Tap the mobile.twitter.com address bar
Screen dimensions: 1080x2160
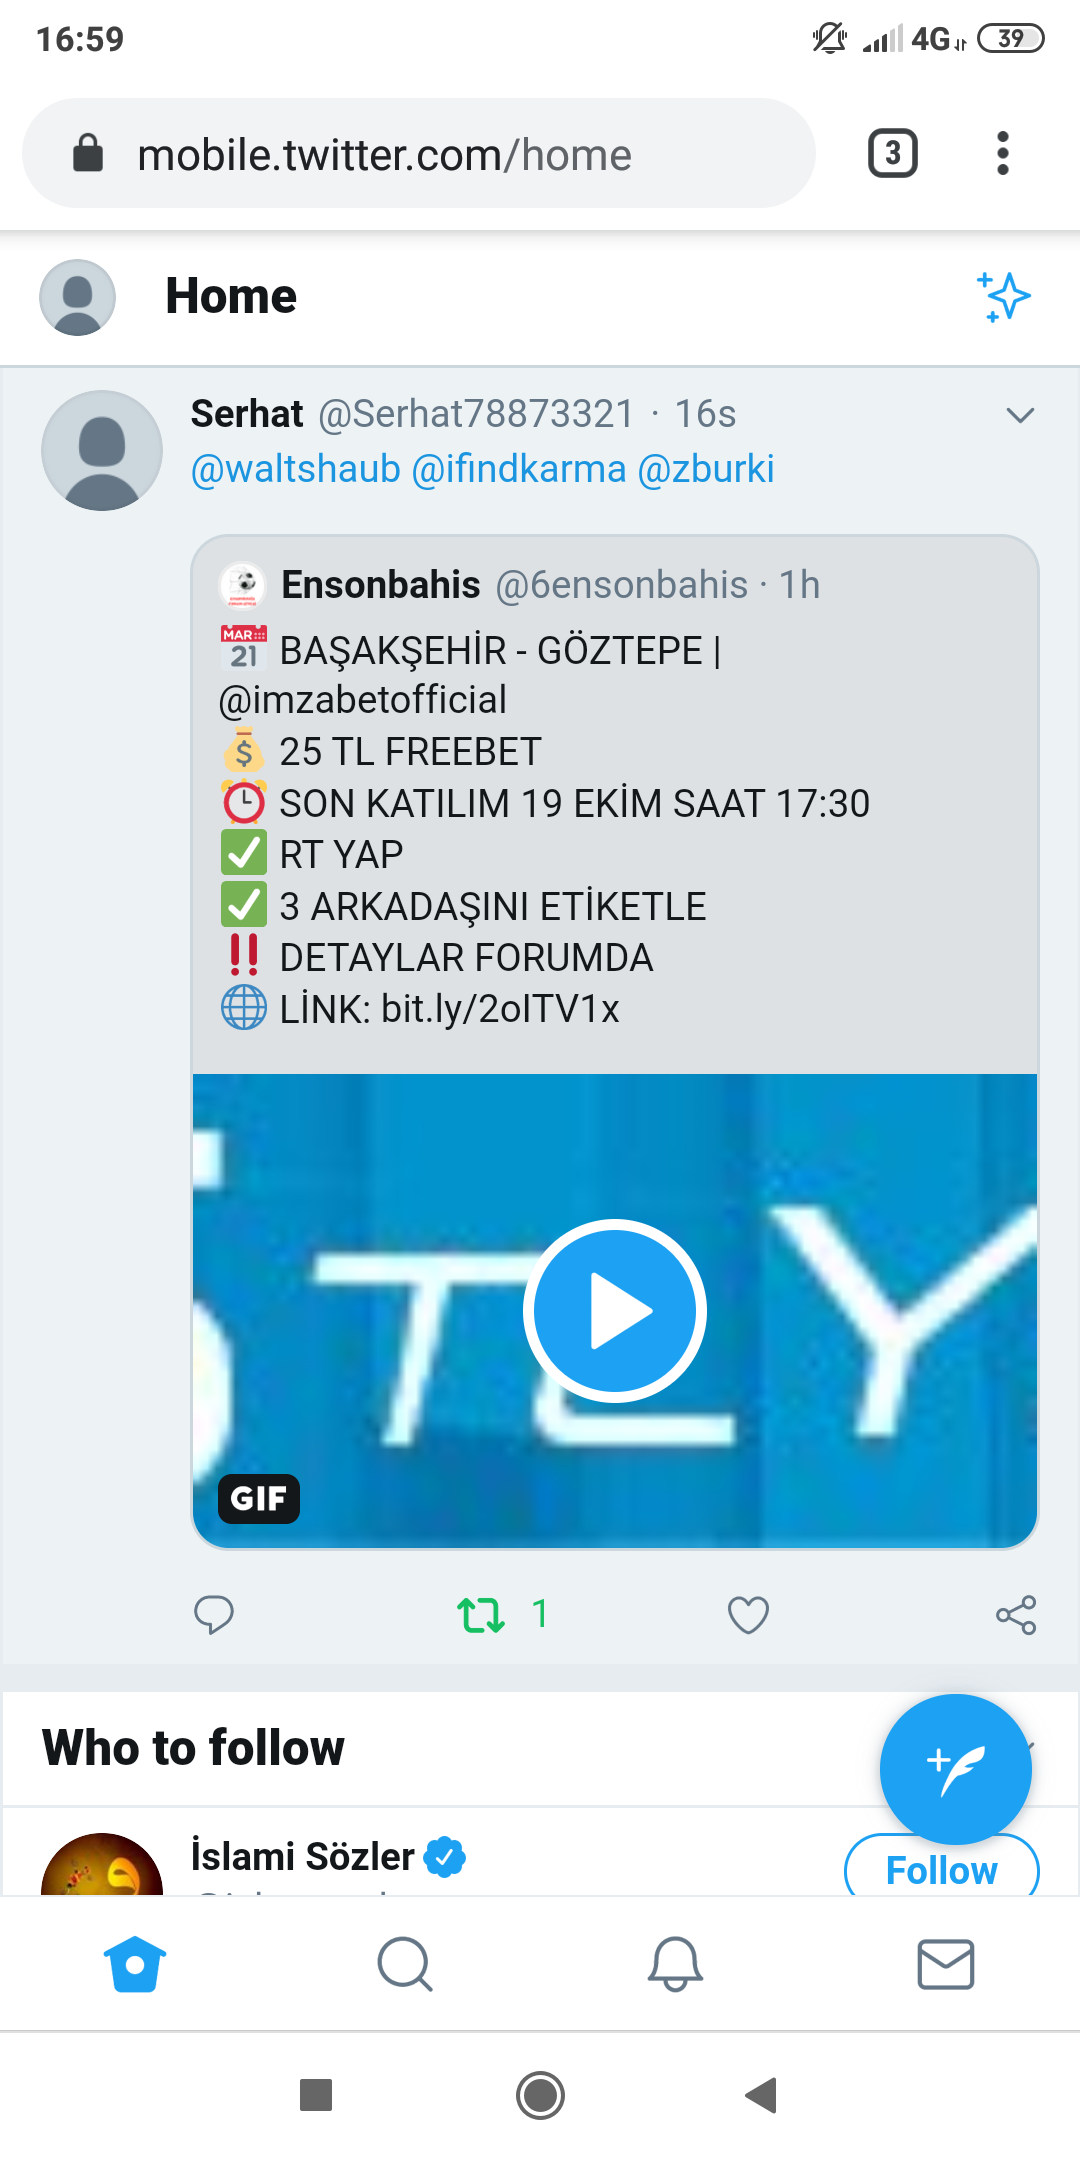click(x=419, y=154)
